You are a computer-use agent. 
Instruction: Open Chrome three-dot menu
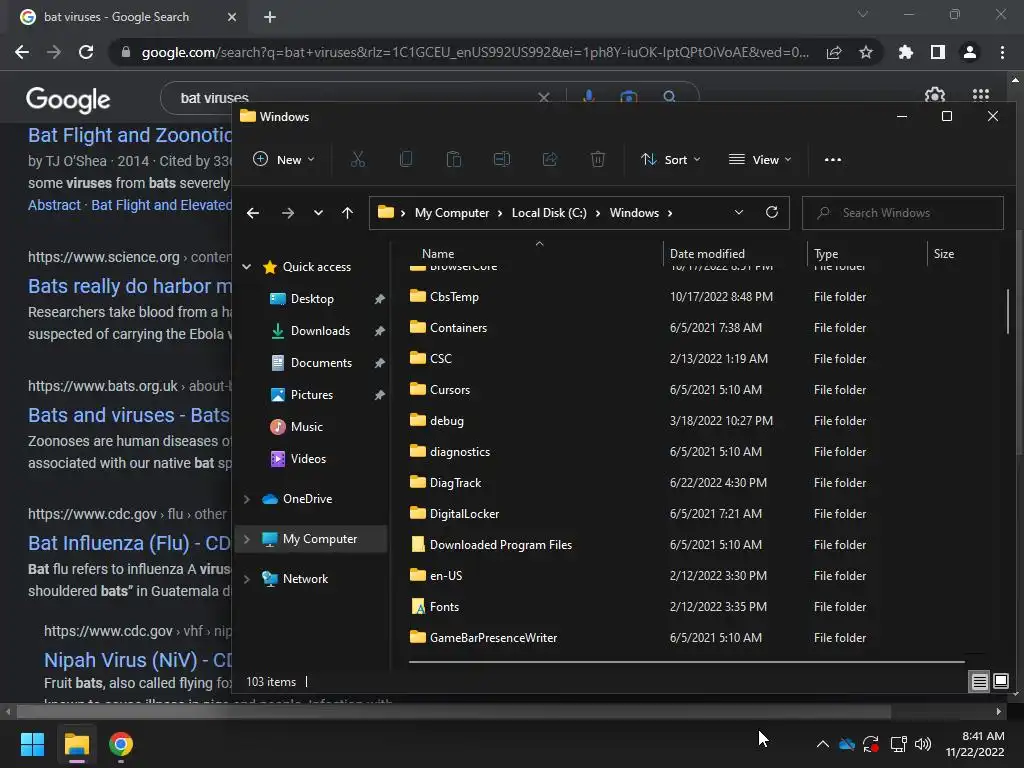[1002, 52]
